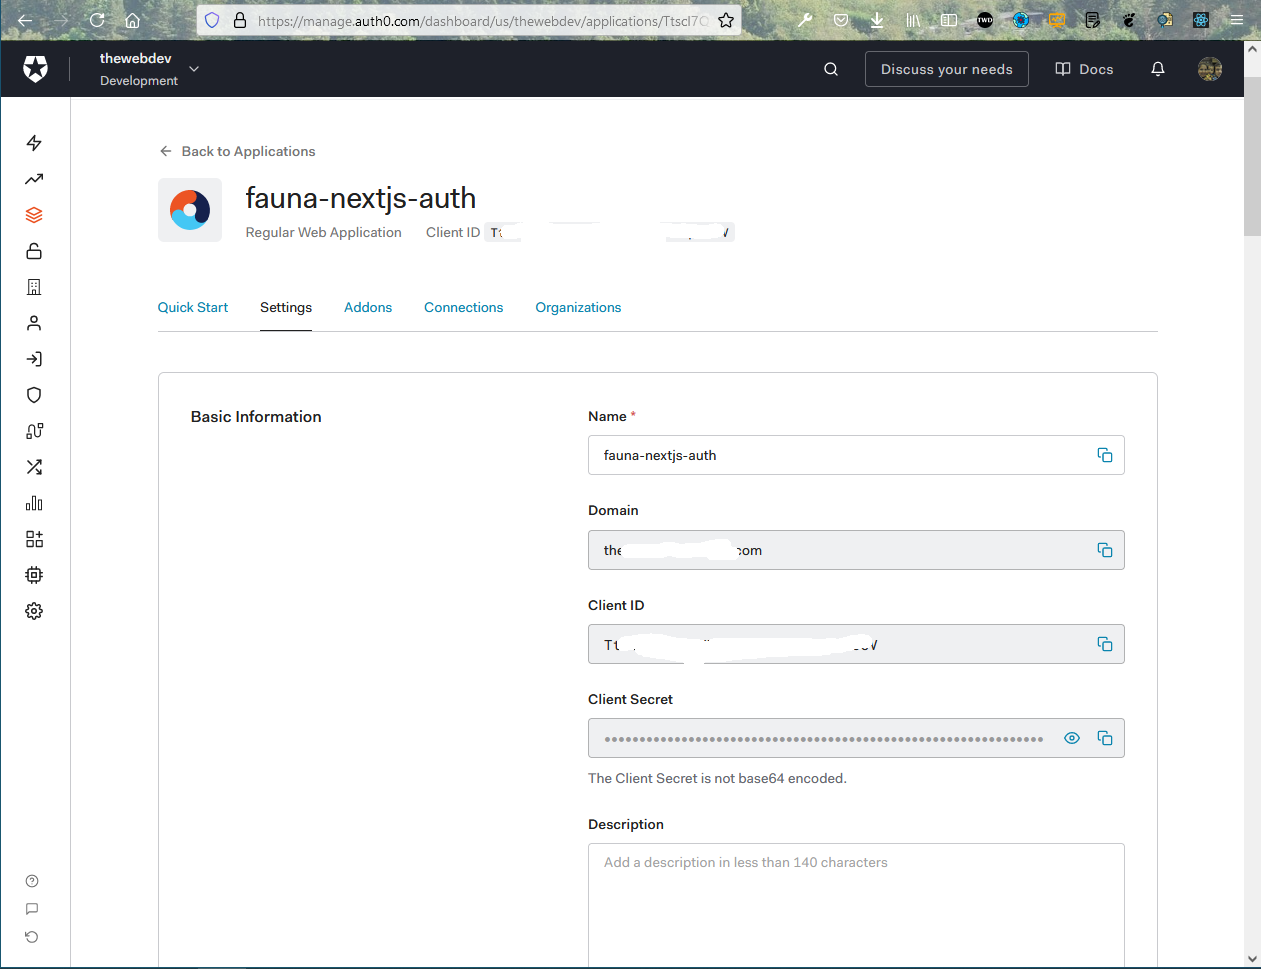
Task: Click into the Name input field
Action: pyautogui.click(x=856, y=455)
